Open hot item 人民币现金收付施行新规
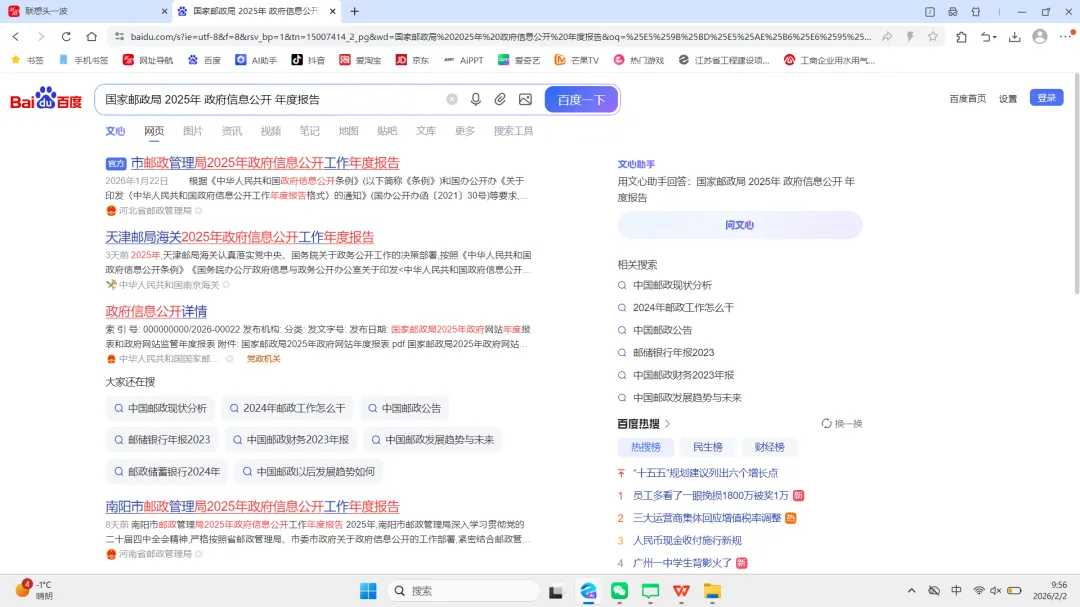Screen dimensions: 1080x607 pyautogui.click(x=687, y=540)
